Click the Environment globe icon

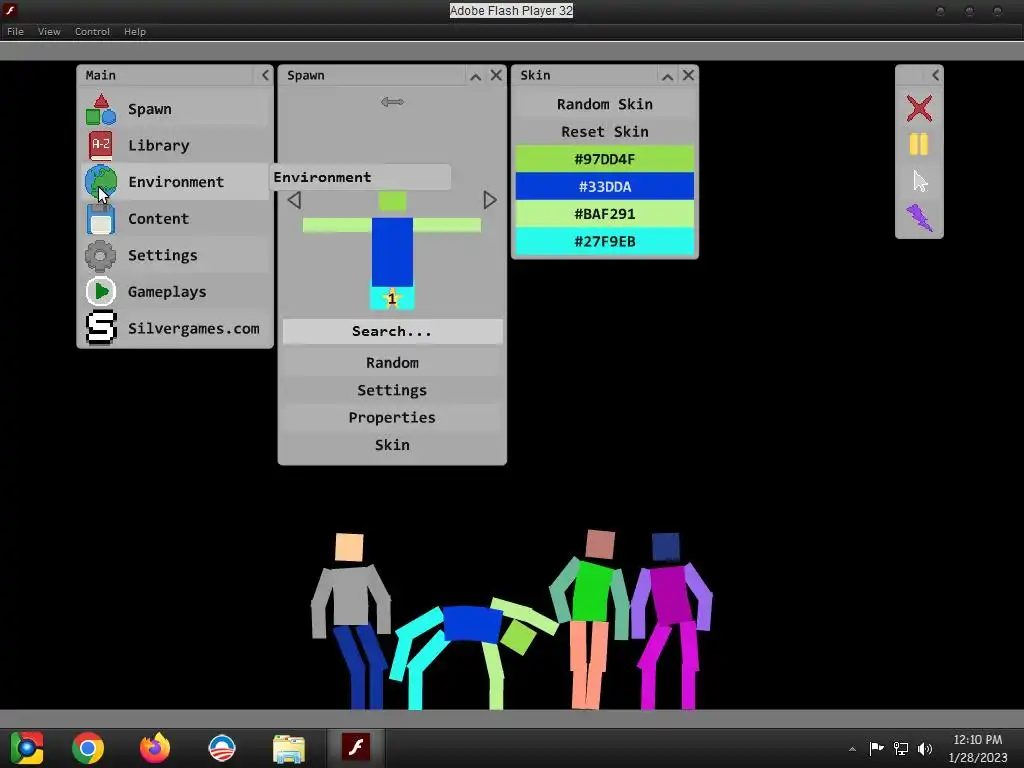click(101, 182)
